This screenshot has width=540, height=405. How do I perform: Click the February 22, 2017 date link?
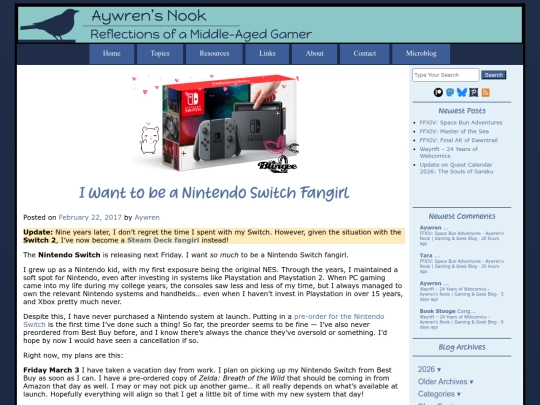coord(90,217)
